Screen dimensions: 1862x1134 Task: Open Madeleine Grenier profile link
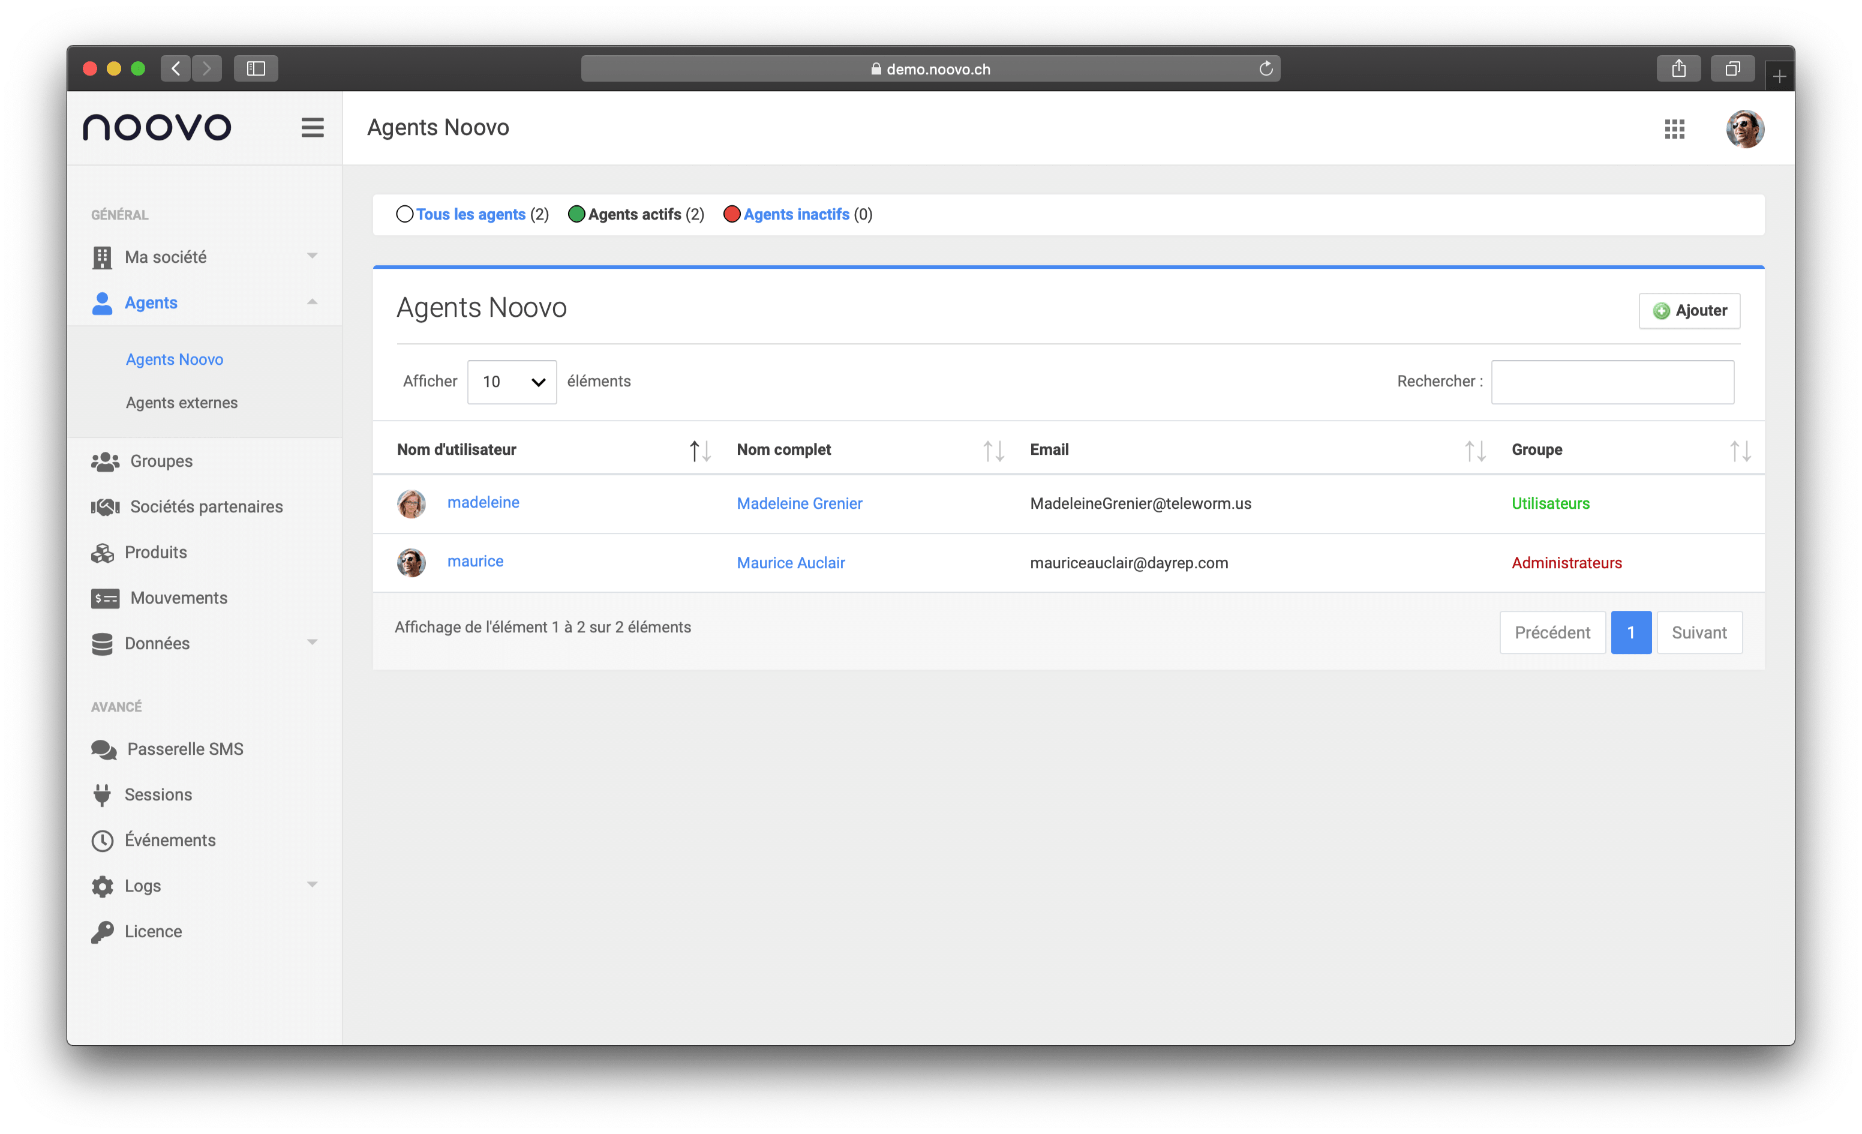(799, 504)
